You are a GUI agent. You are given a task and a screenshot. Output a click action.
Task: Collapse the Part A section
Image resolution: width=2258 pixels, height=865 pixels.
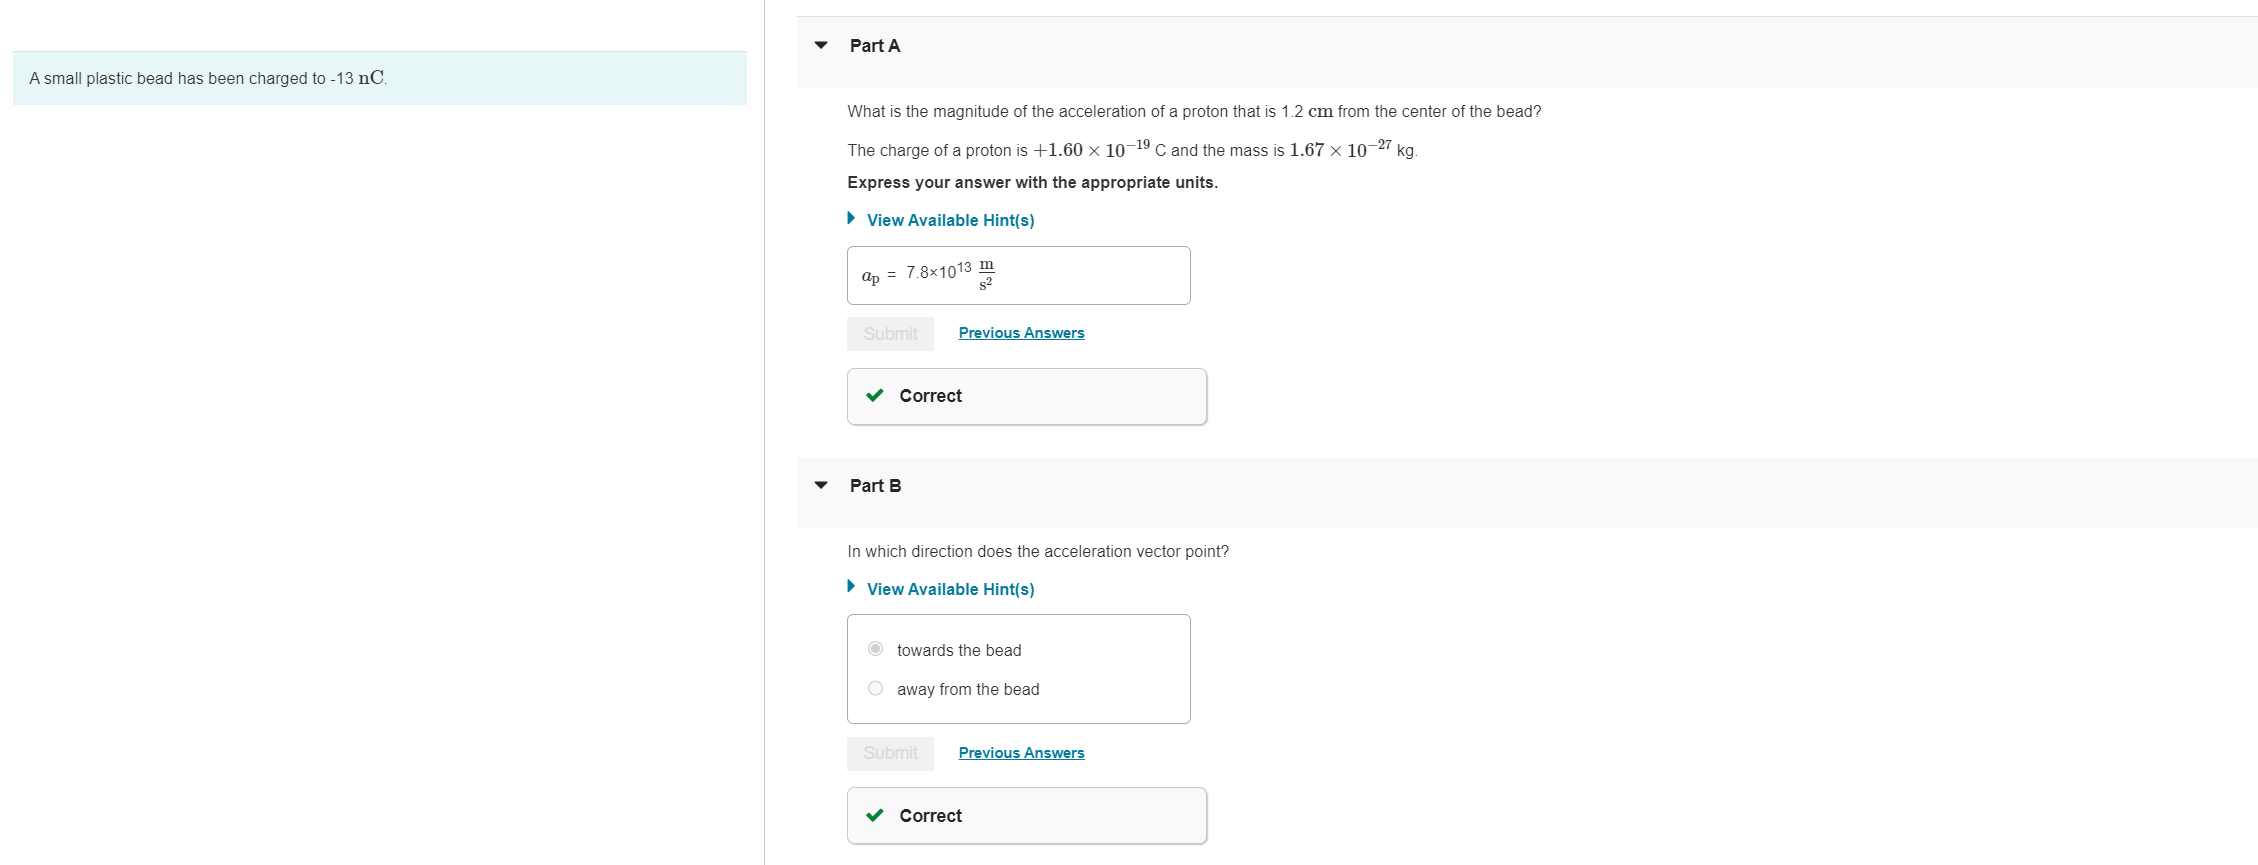[819, 44]
